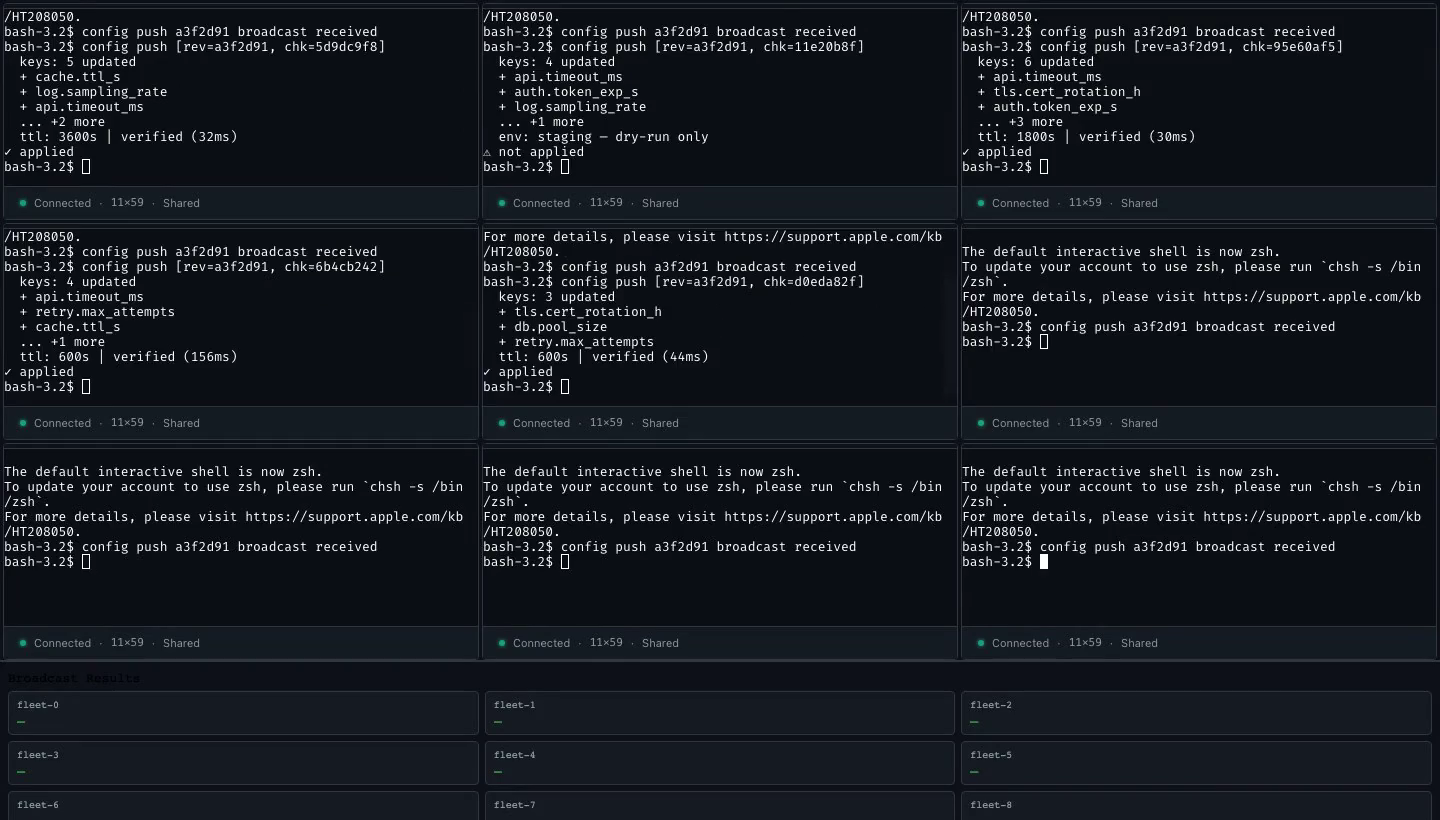The width and height of the screenshot is (1440, 820).
Task: Focus the prompt in the staging dry-run terminal
Action: 526,167
